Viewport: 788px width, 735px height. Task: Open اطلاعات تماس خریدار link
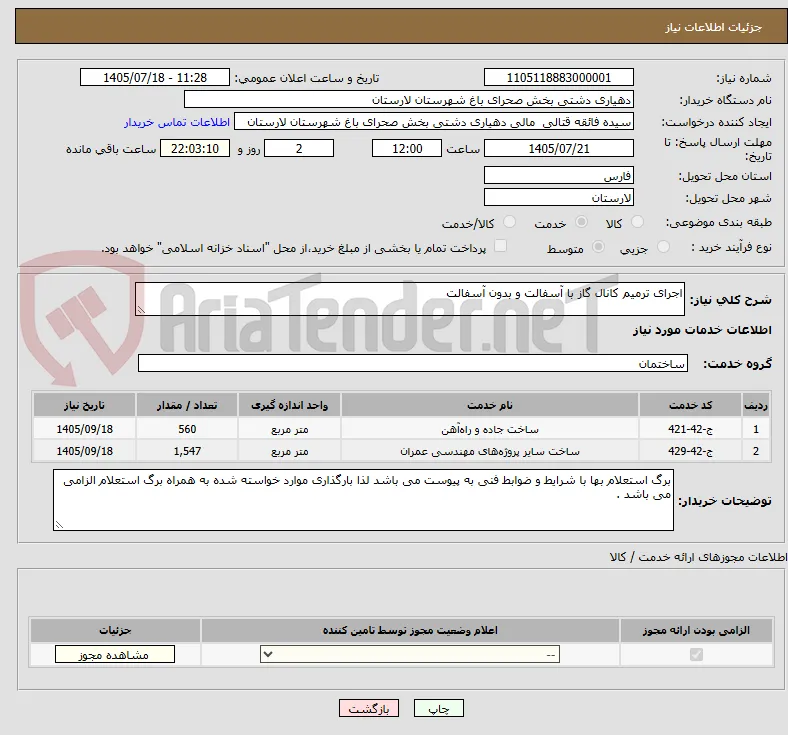177,122
